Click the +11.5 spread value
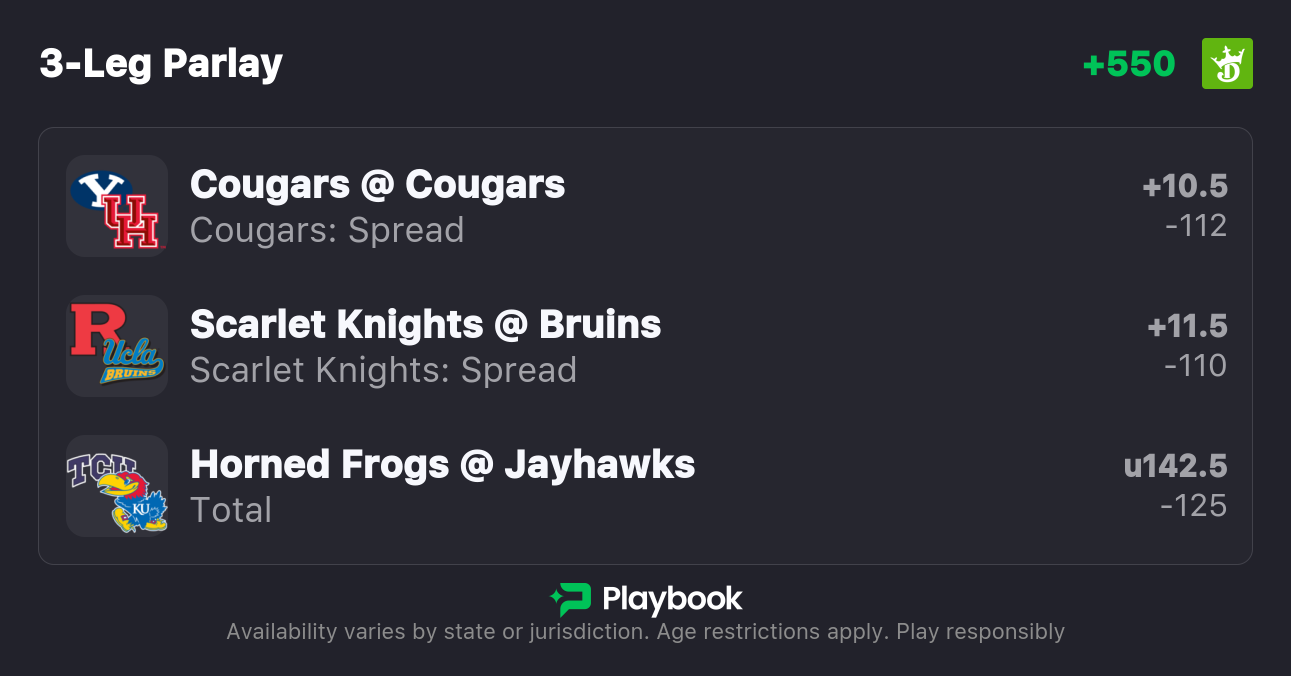 point(1187,326)
